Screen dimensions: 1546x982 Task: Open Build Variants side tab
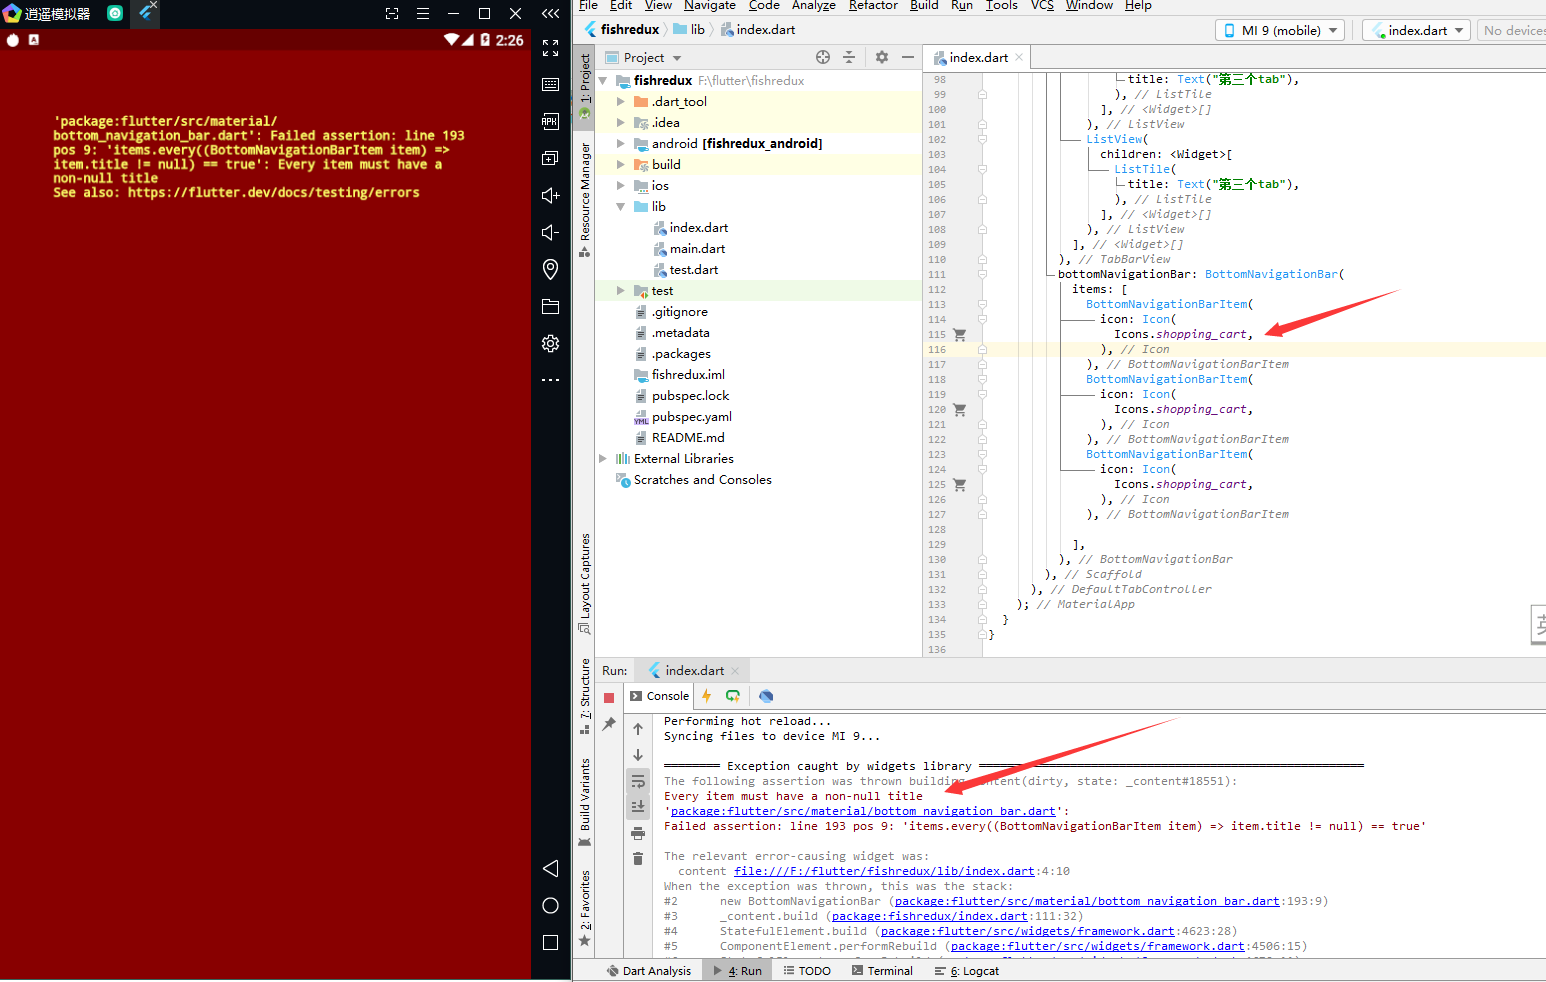tap(585, 803)
